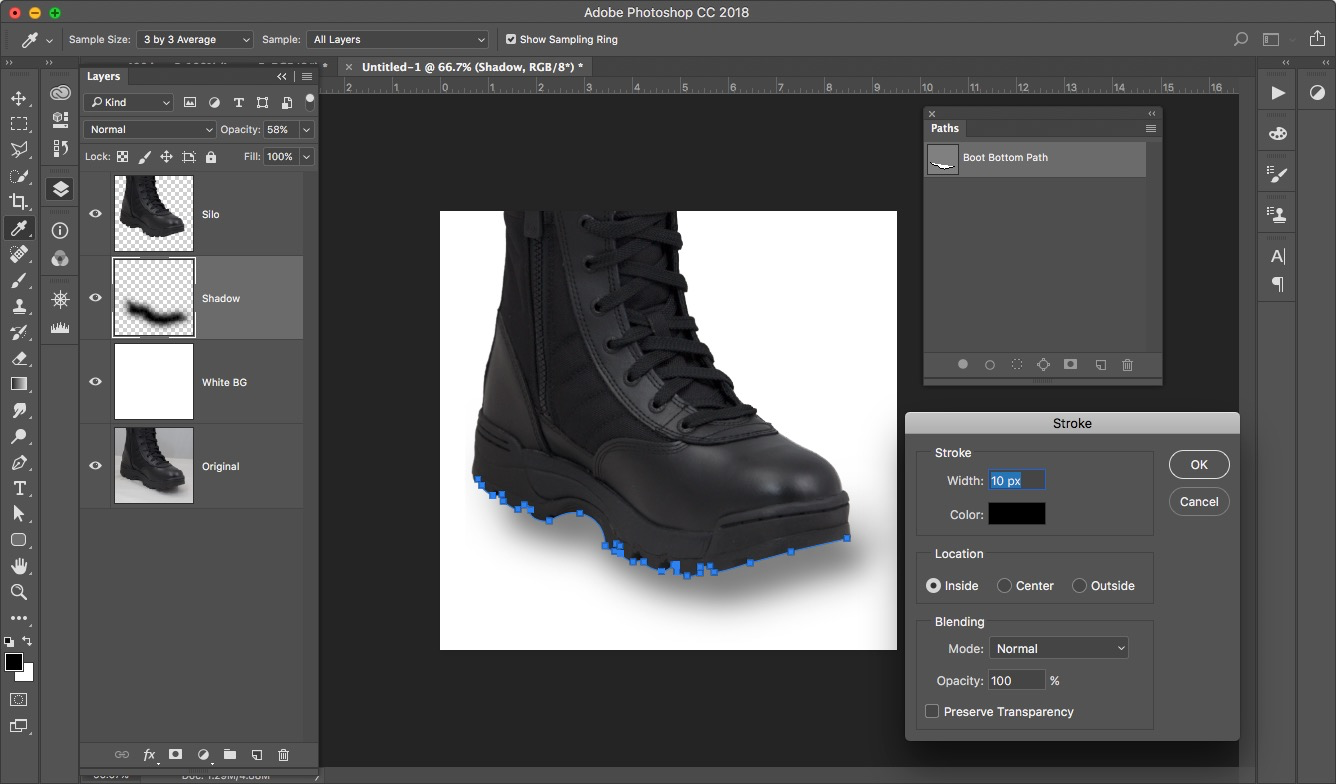Select the Crop tool
The image size is (1336, 784).
pos(18,202)
